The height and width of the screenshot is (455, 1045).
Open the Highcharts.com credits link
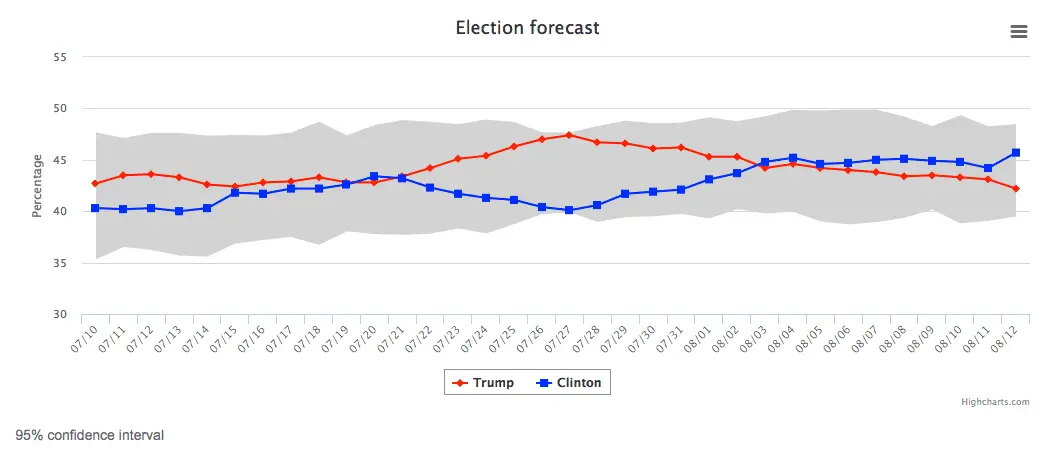coord(994,402)
